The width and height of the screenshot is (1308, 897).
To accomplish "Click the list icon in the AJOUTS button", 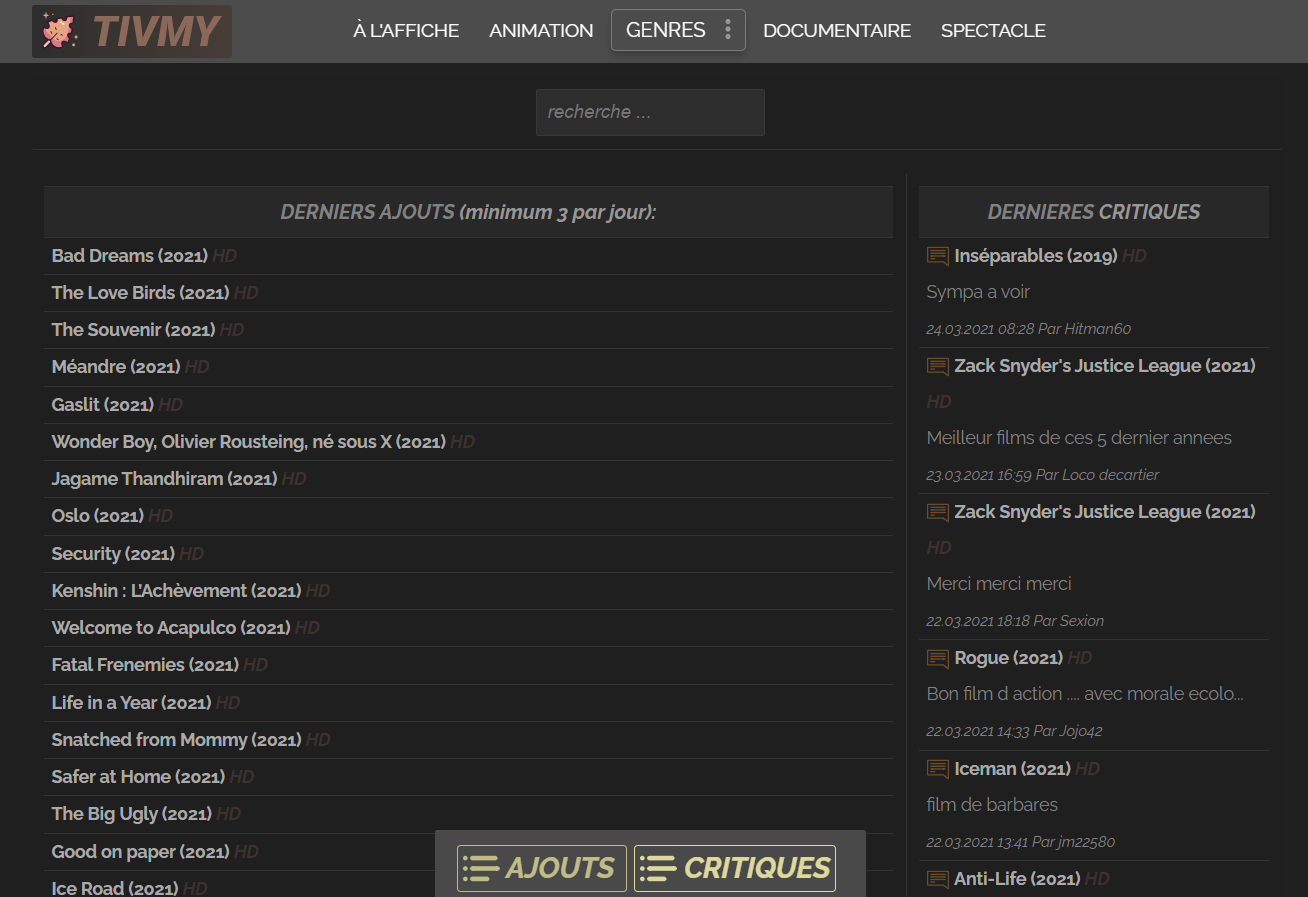I will point(481,868).
